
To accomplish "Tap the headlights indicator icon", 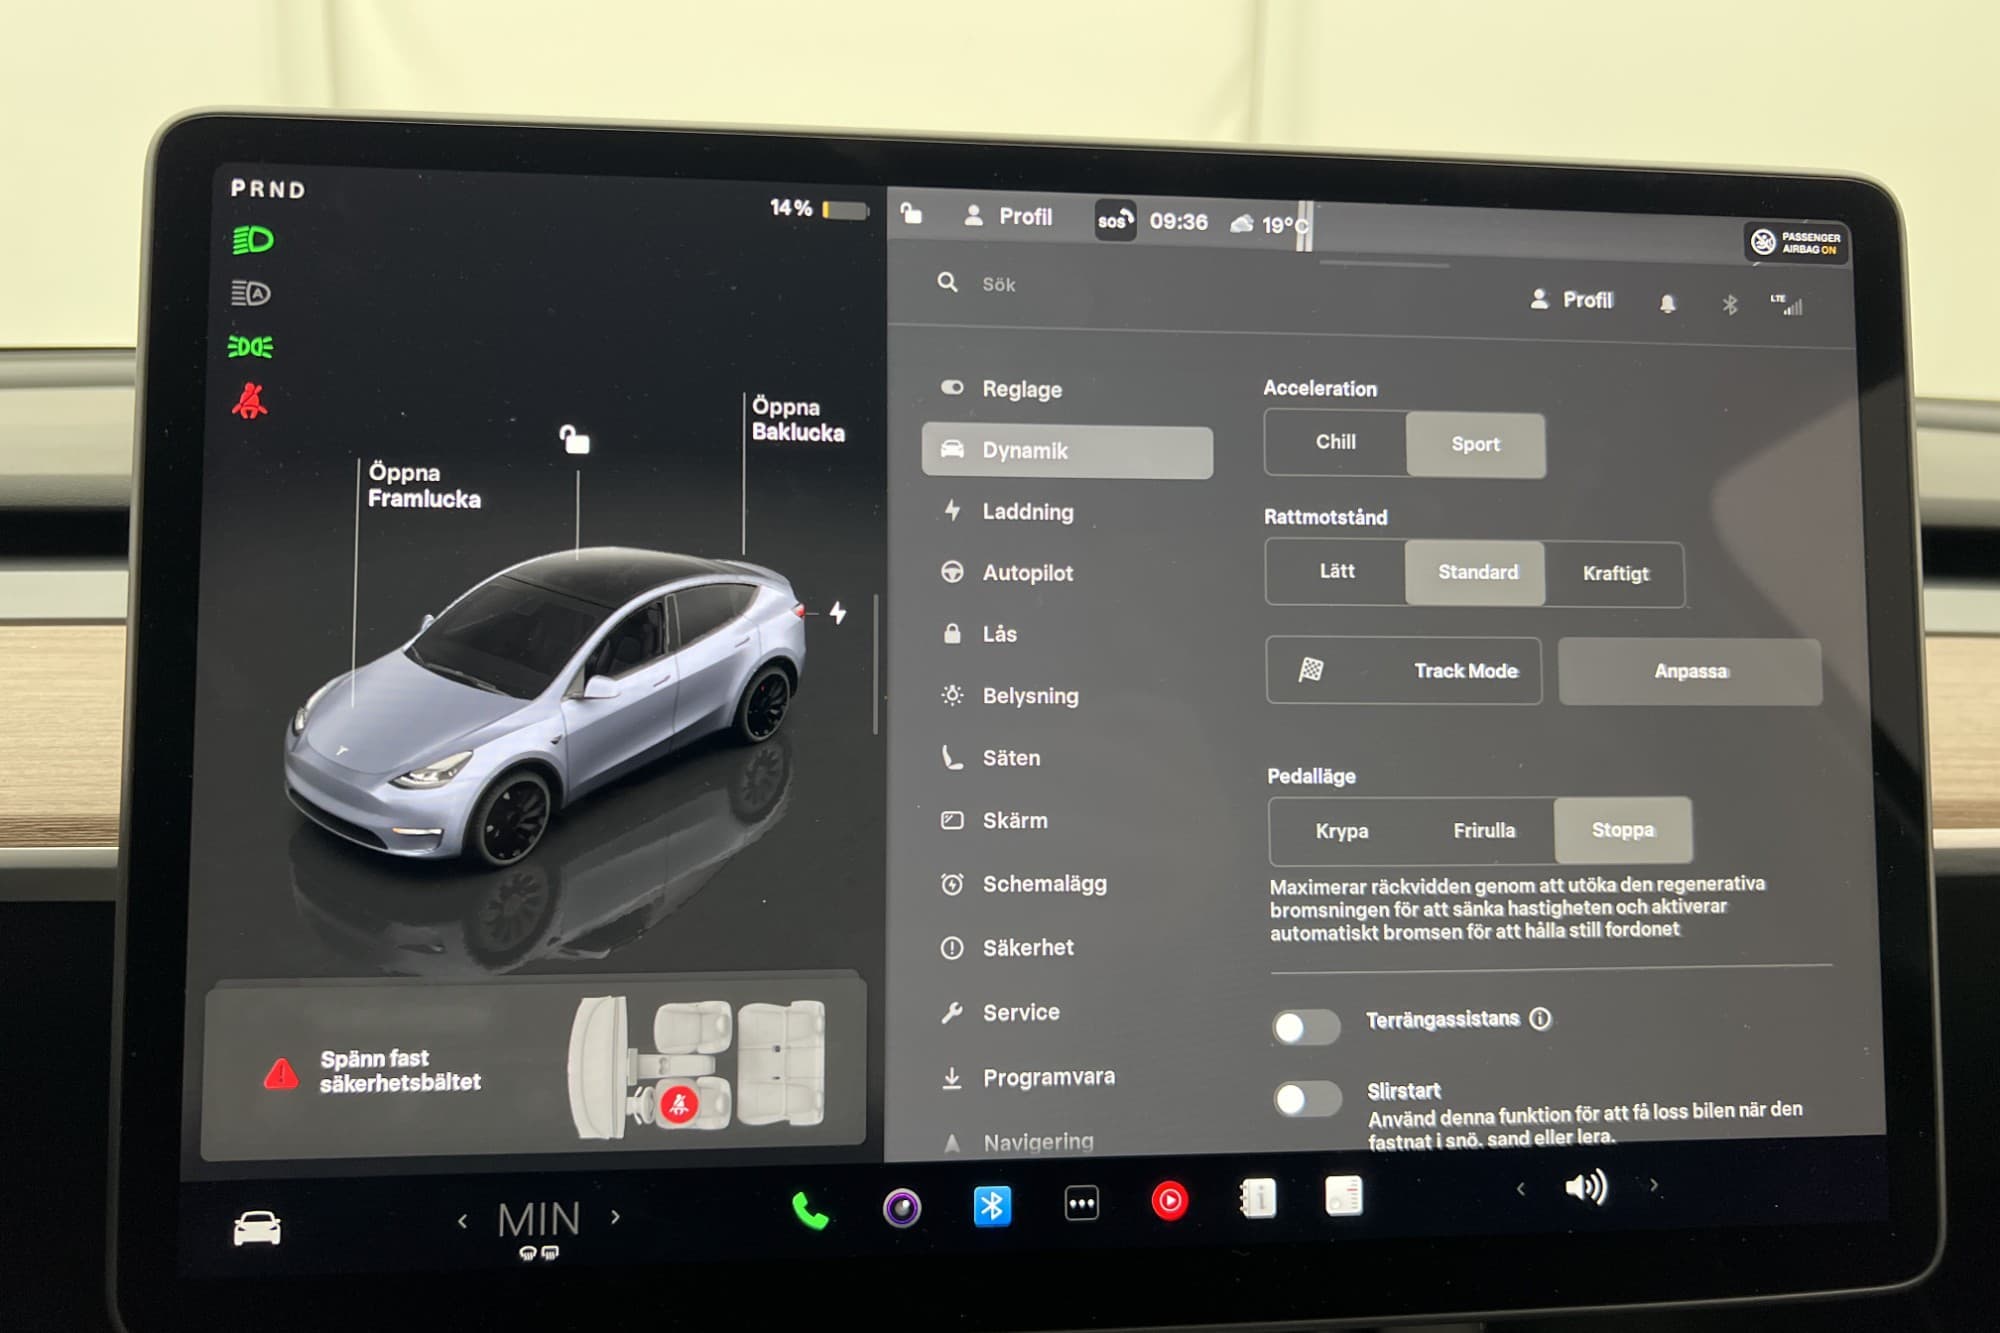I will [253, 240].
